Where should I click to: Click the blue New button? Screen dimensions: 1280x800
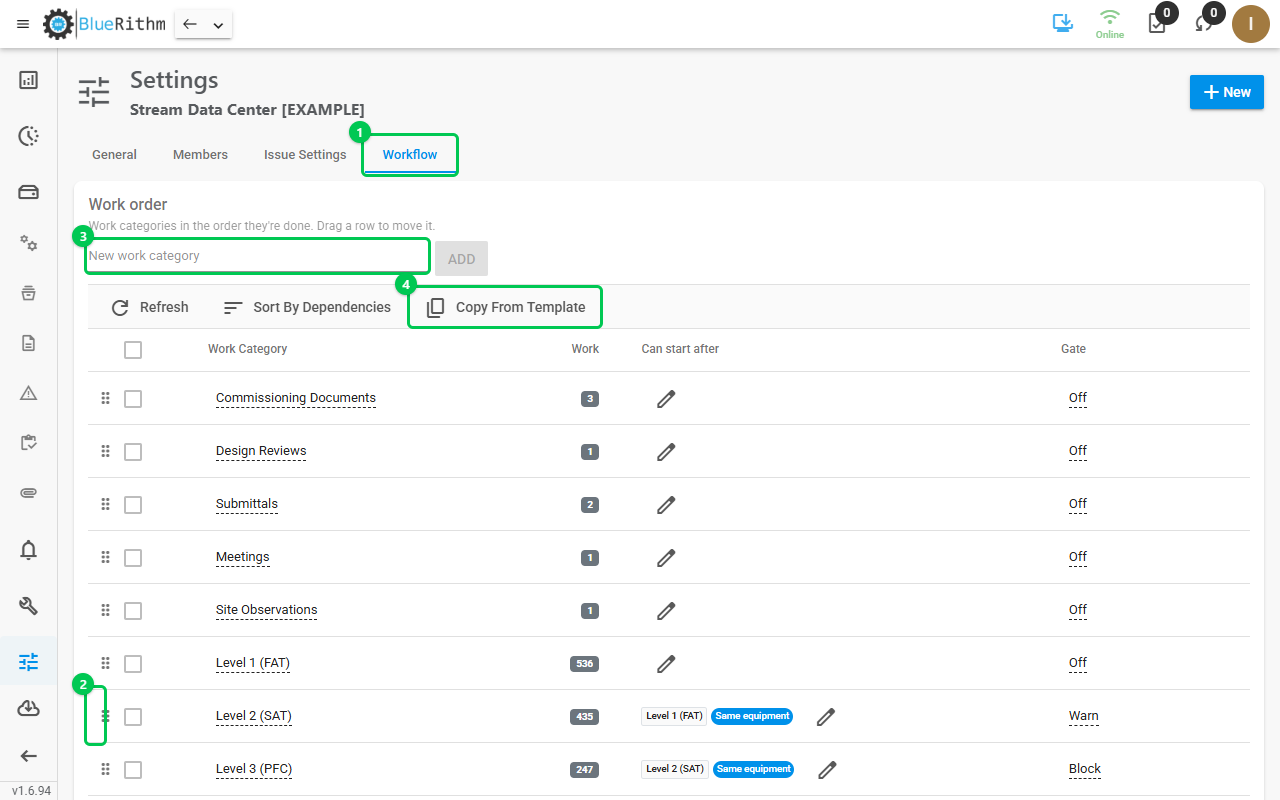[x=1227, y=92]
